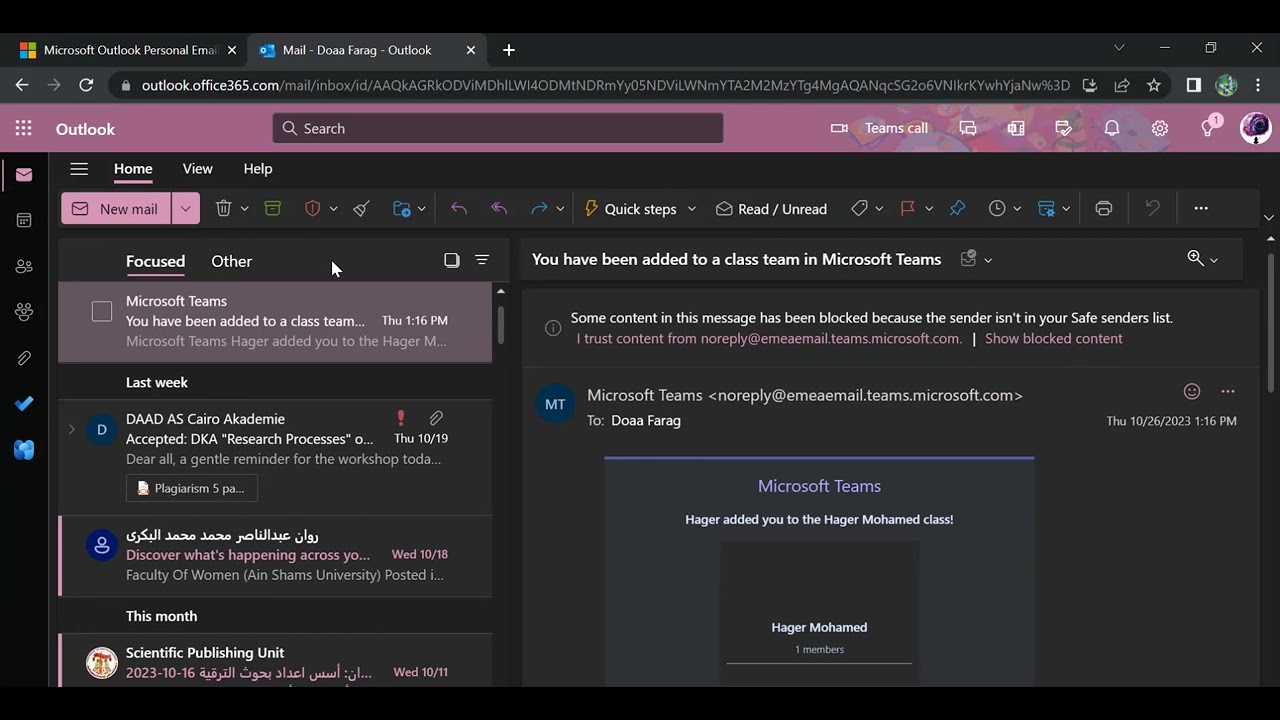This screenshot has height=720, width=1280.
Task: Compose a message with New mail
Action: point(116,208)
